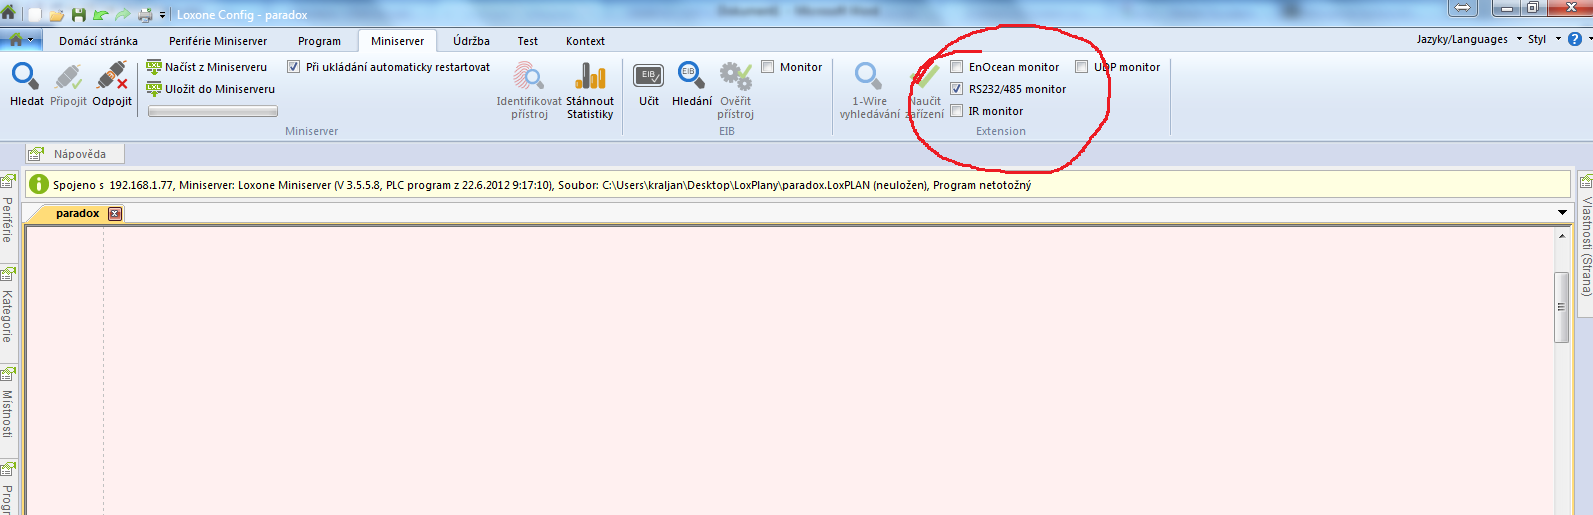
Task: Enable the IR monitor checkbox
Action: pyautogui.click(x=957, y=111)
